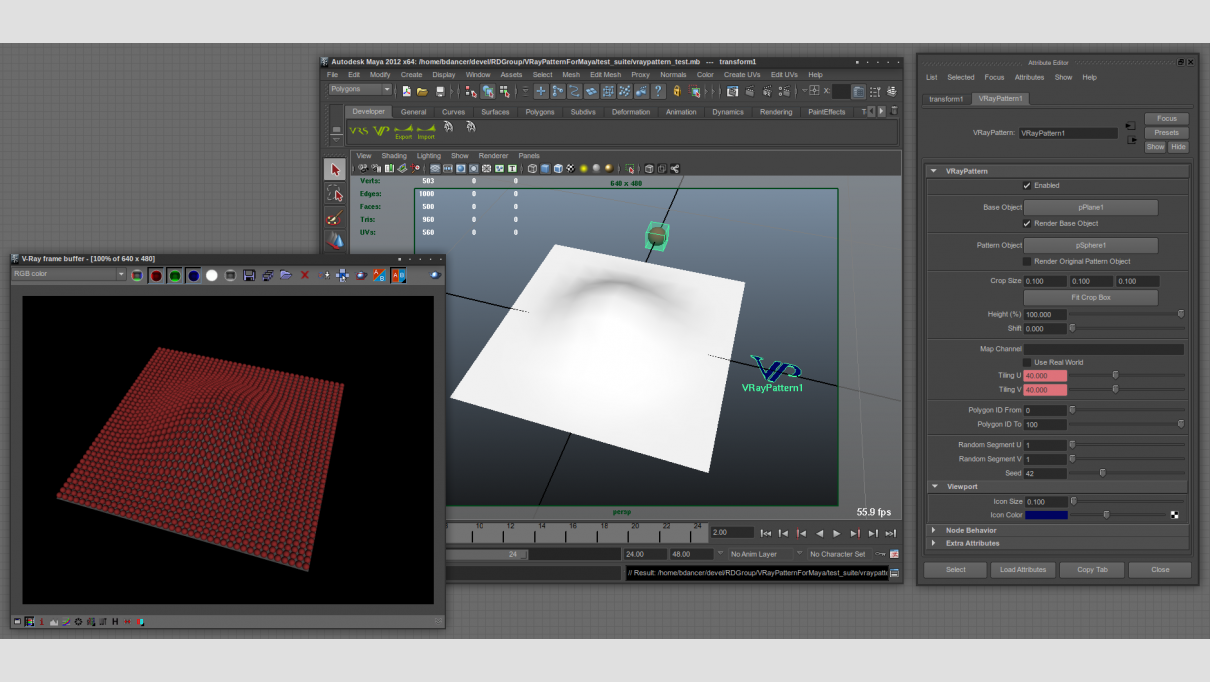Click the padlock lock selection icon
This screenshot has width=1210, height=682.
[677, 91]
